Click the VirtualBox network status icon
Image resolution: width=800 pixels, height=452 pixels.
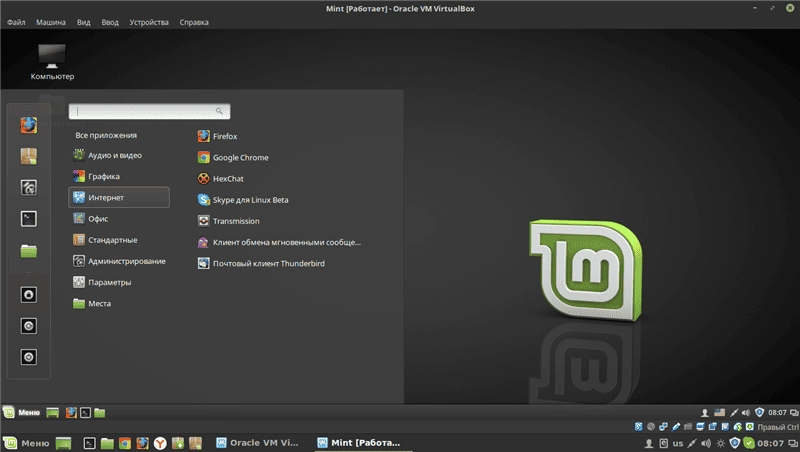pyautogui.click(x=663, y=427)
